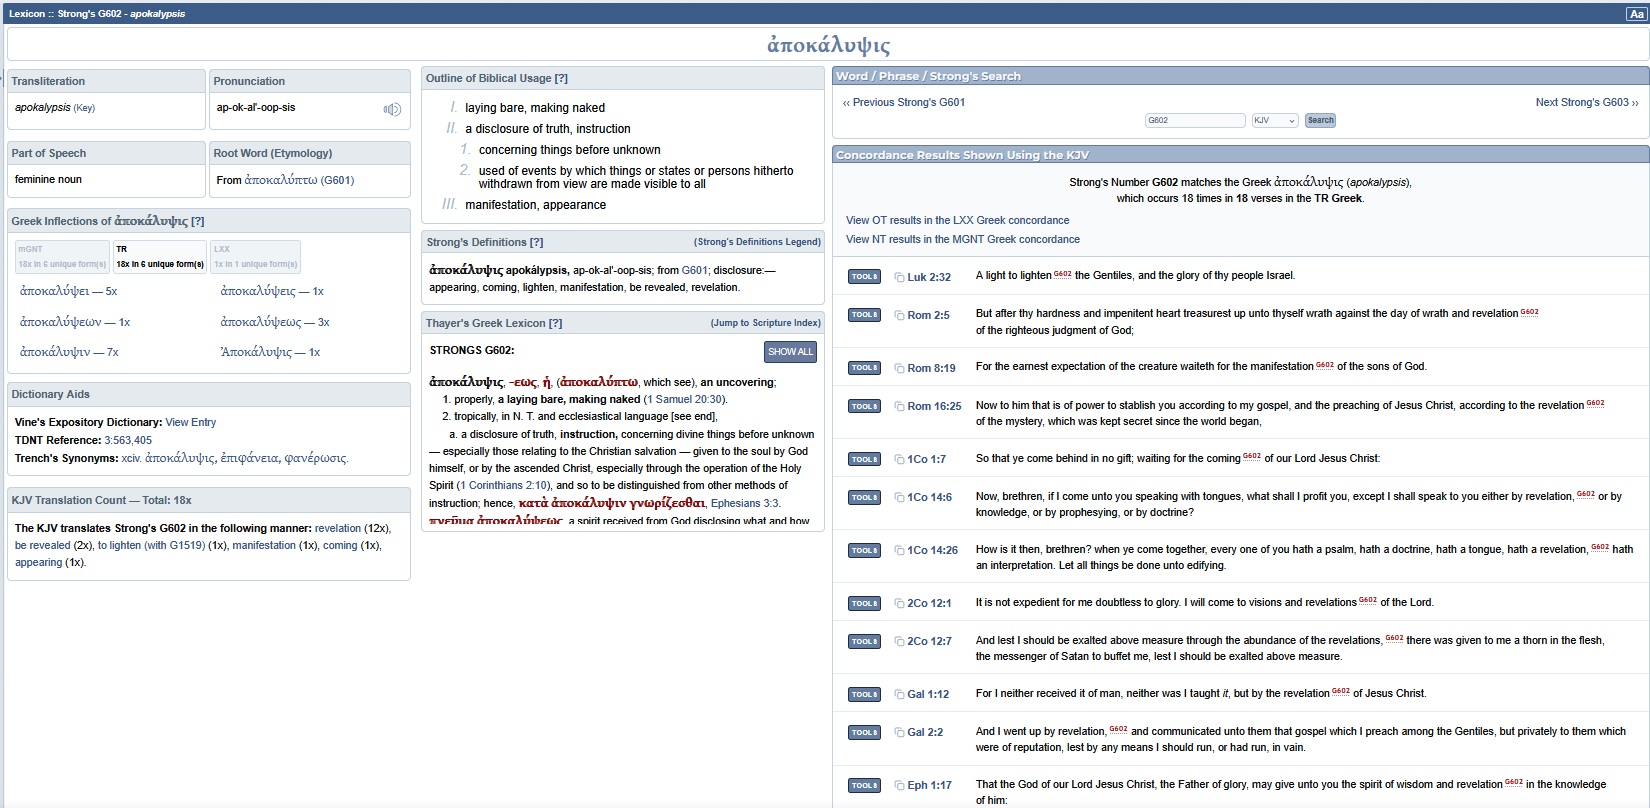The image size is (1650, 808).
Task: View NT results in the MGNT Greek concordance
Action: click(x=963, y=239)
